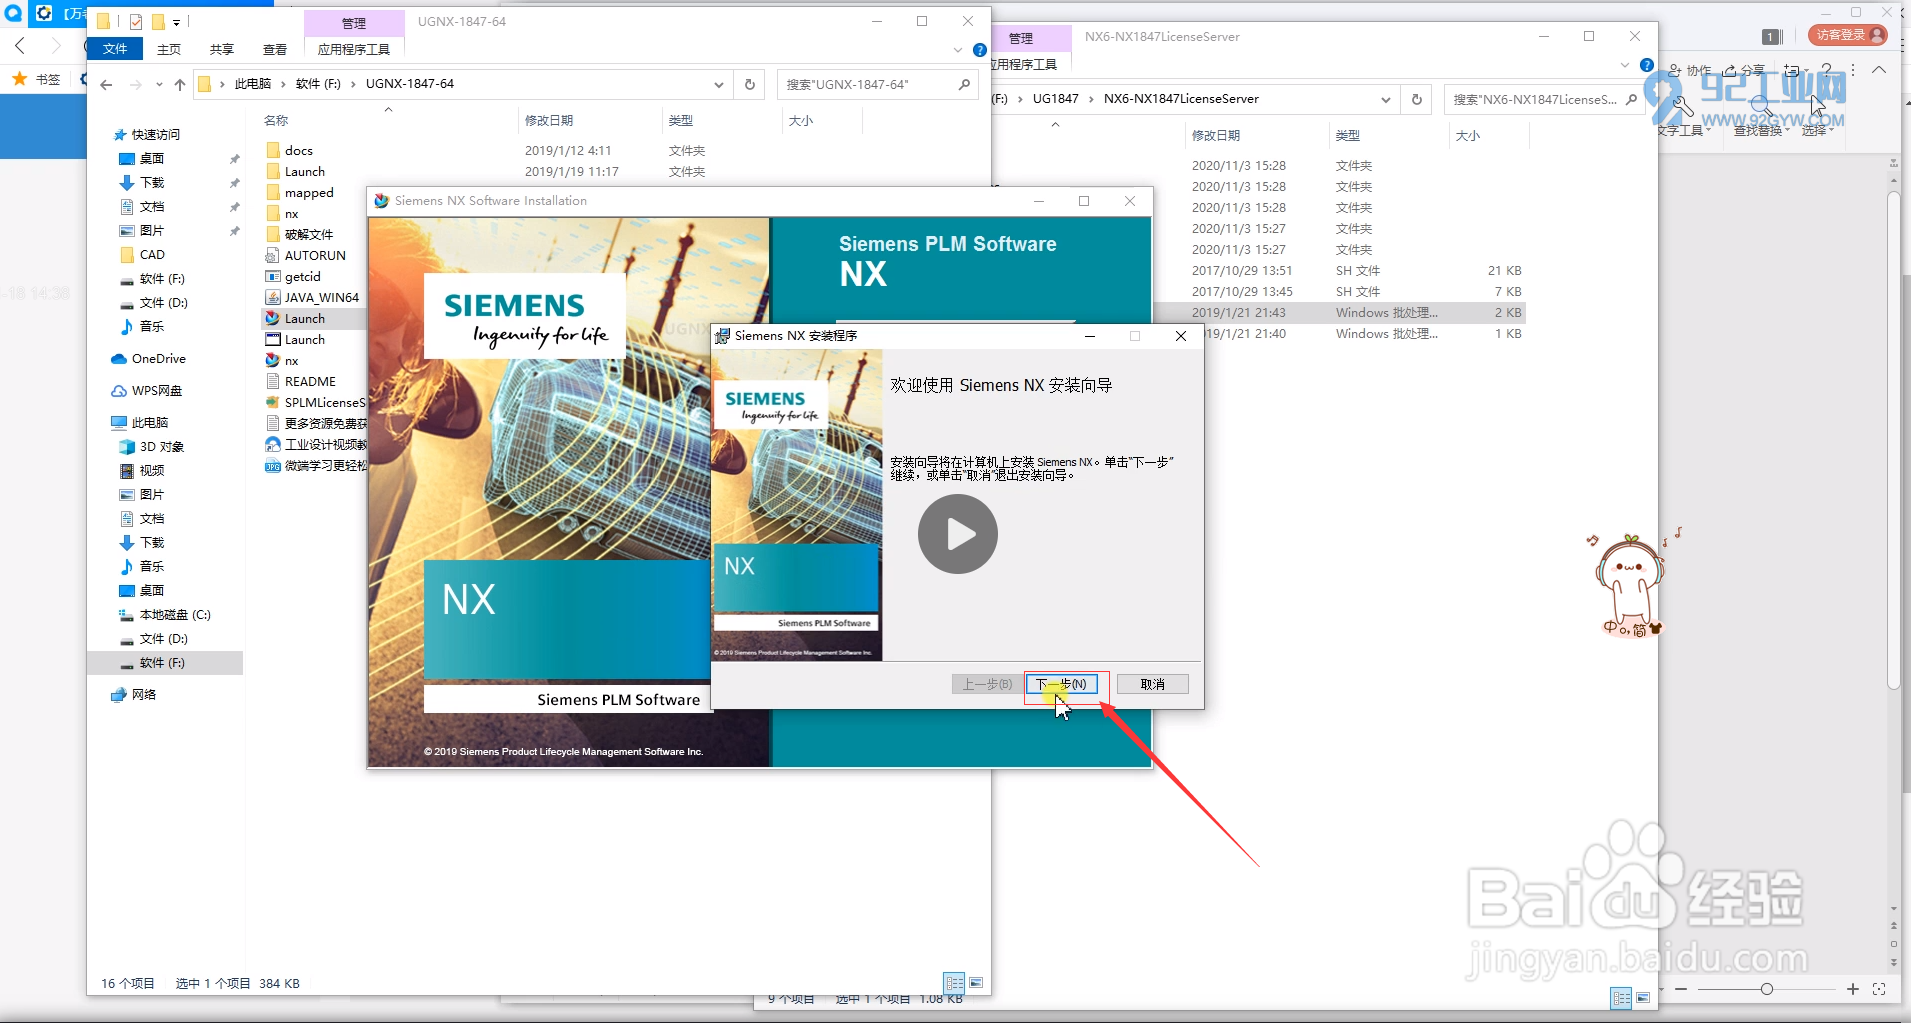The width and height of the screenshot is (1911, 1023).
Task: Click the 查找替换 dropdown in editor toolbar
Action: 1761,131
